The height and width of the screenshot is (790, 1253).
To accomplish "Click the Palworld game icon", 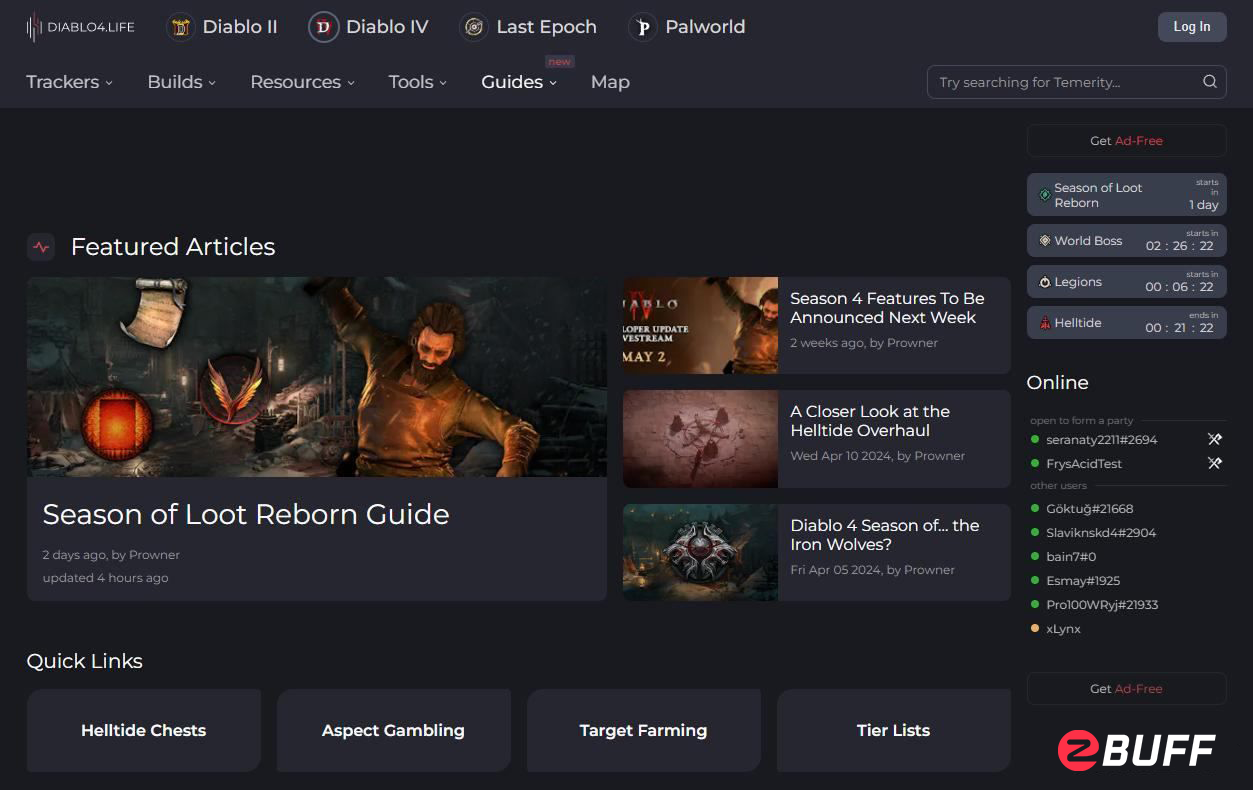I will [x=642, y=27].
